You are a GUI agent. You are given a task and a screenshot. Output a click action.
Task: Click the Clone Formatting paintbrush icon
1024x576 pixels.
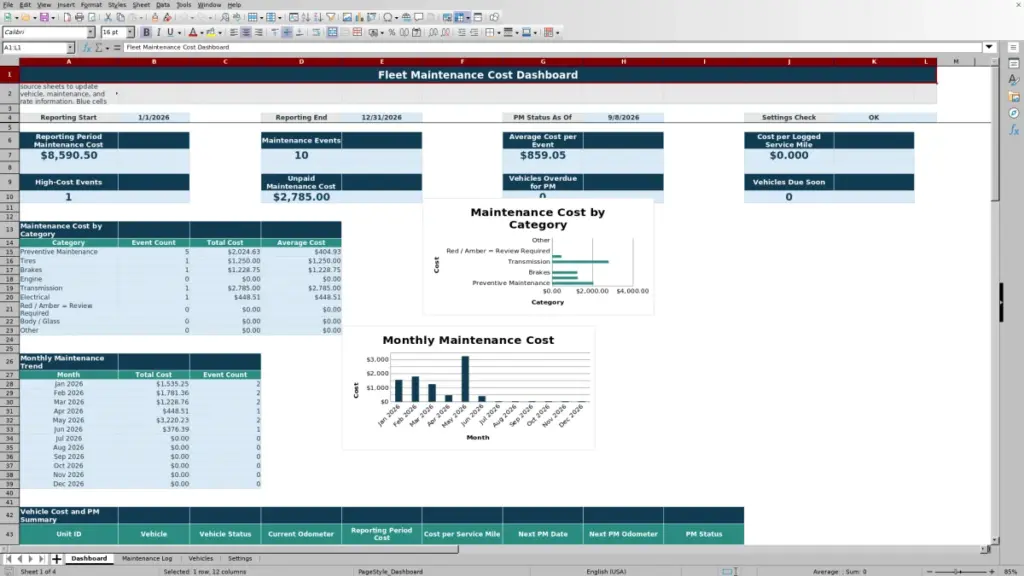[x=155, y=17]
